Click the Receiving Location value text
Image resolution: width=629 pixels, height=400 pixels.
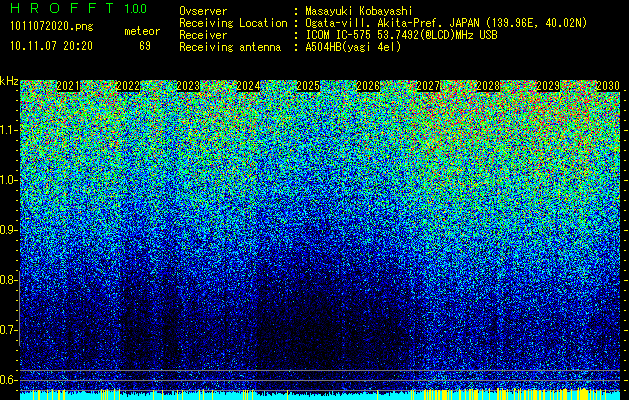pos(446,23)
